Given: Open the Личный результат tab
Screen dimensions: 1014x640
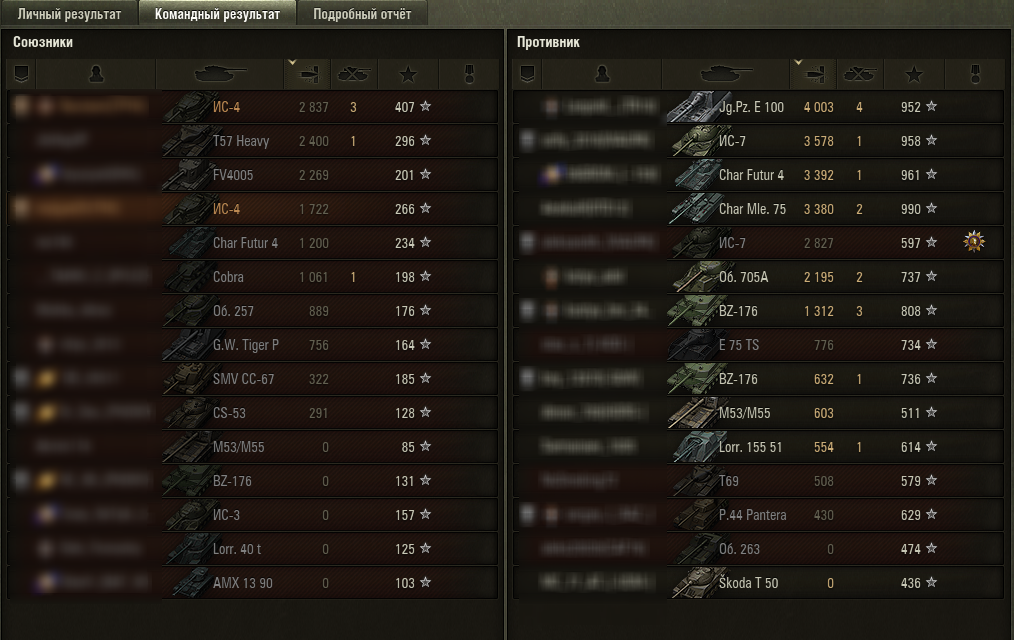Looking at the screenshot, I should click(69, 14).
